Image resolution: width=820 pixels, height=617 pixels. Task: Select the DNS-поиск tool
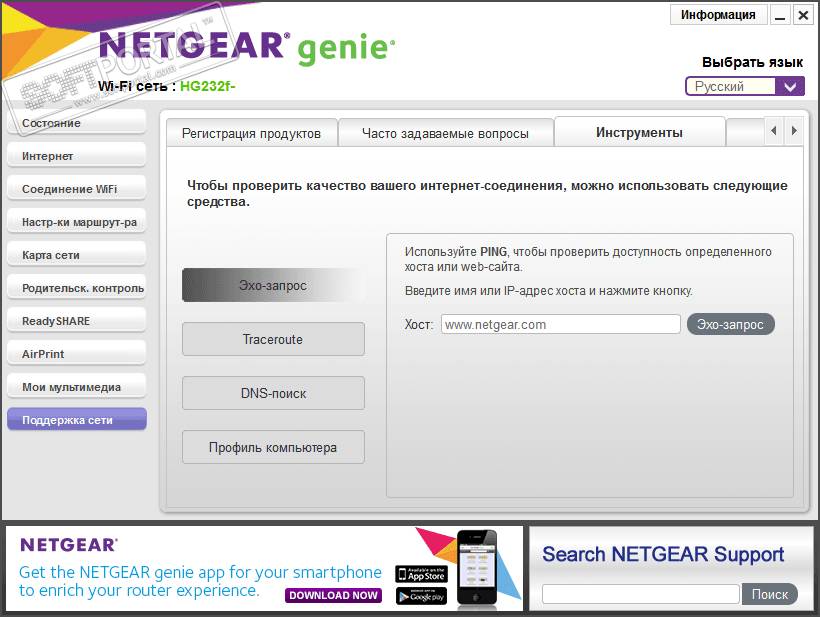pyautogui.click(x=273, y=393)
